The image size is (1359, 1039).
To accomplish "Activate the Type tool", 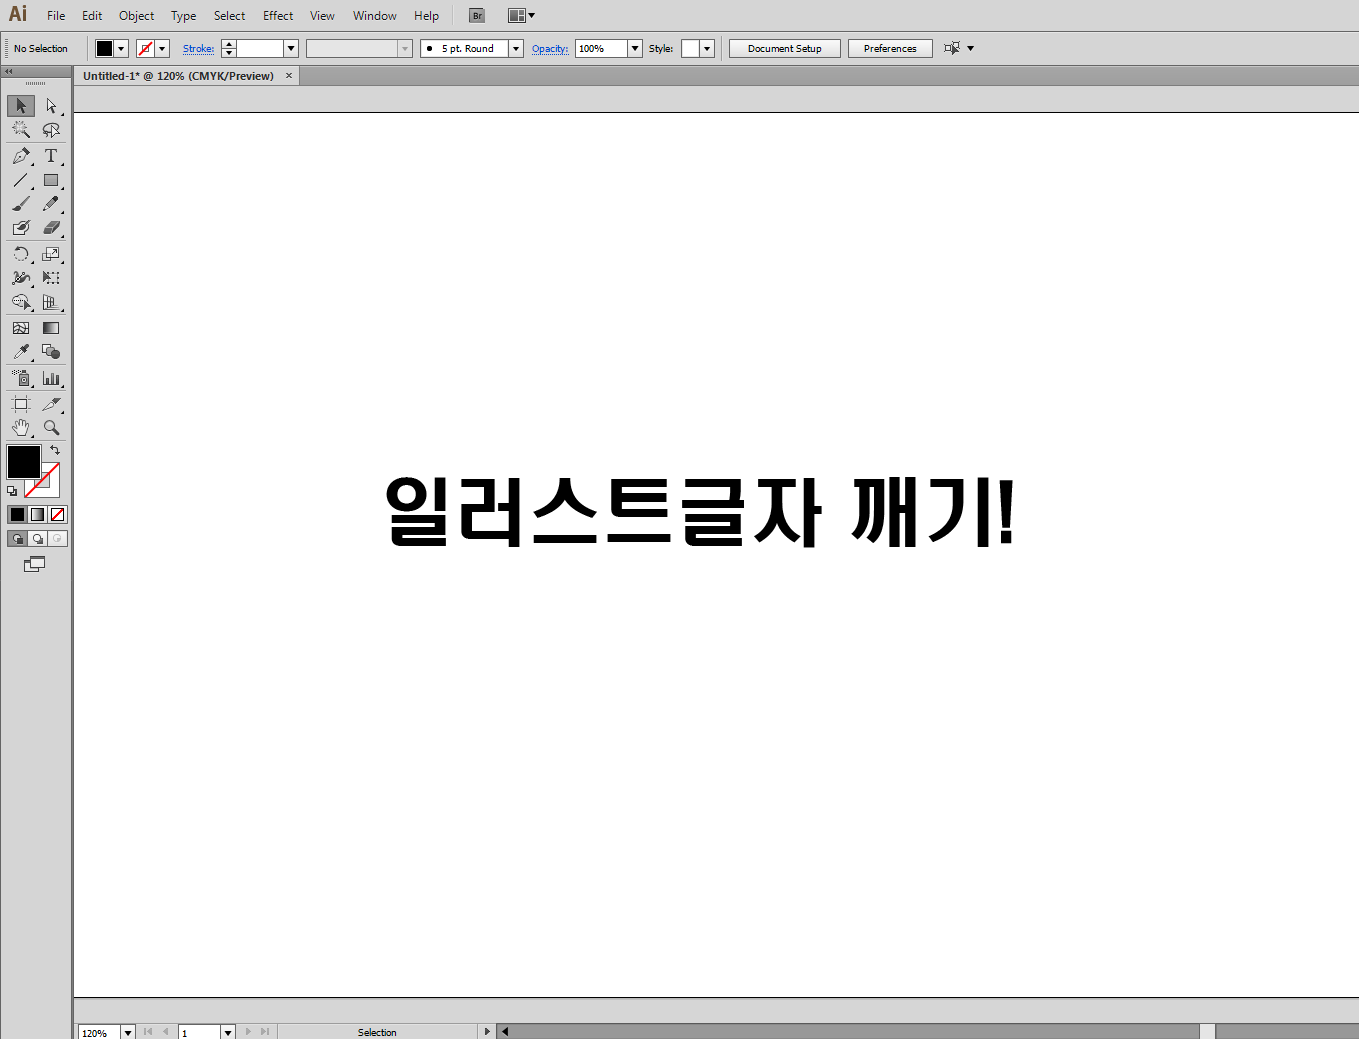I will click(x=51, y=156).
